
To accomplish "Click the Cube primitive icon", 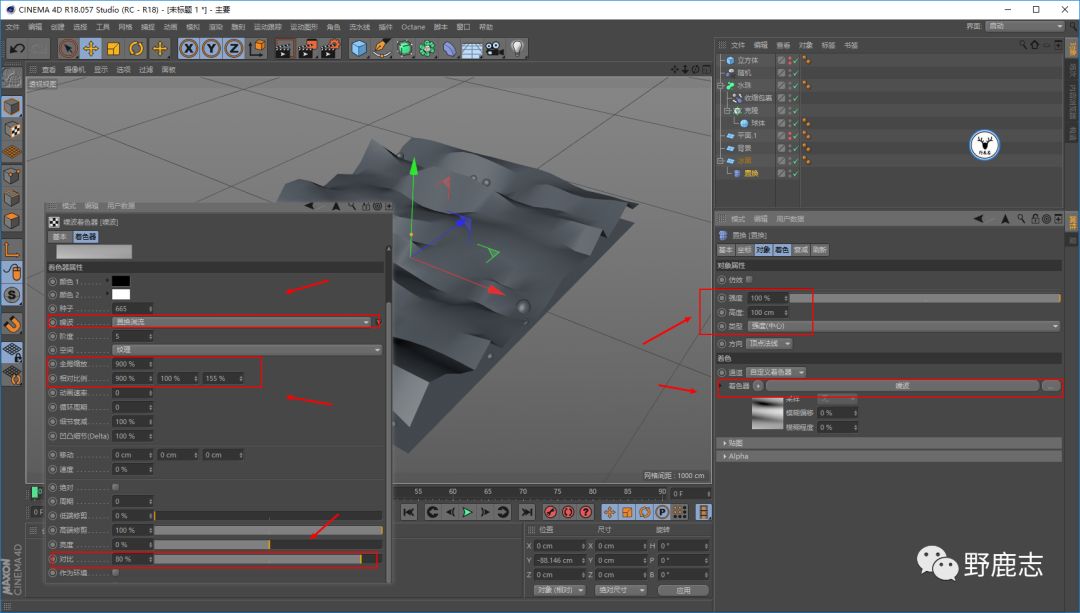I will pos(359,48).
